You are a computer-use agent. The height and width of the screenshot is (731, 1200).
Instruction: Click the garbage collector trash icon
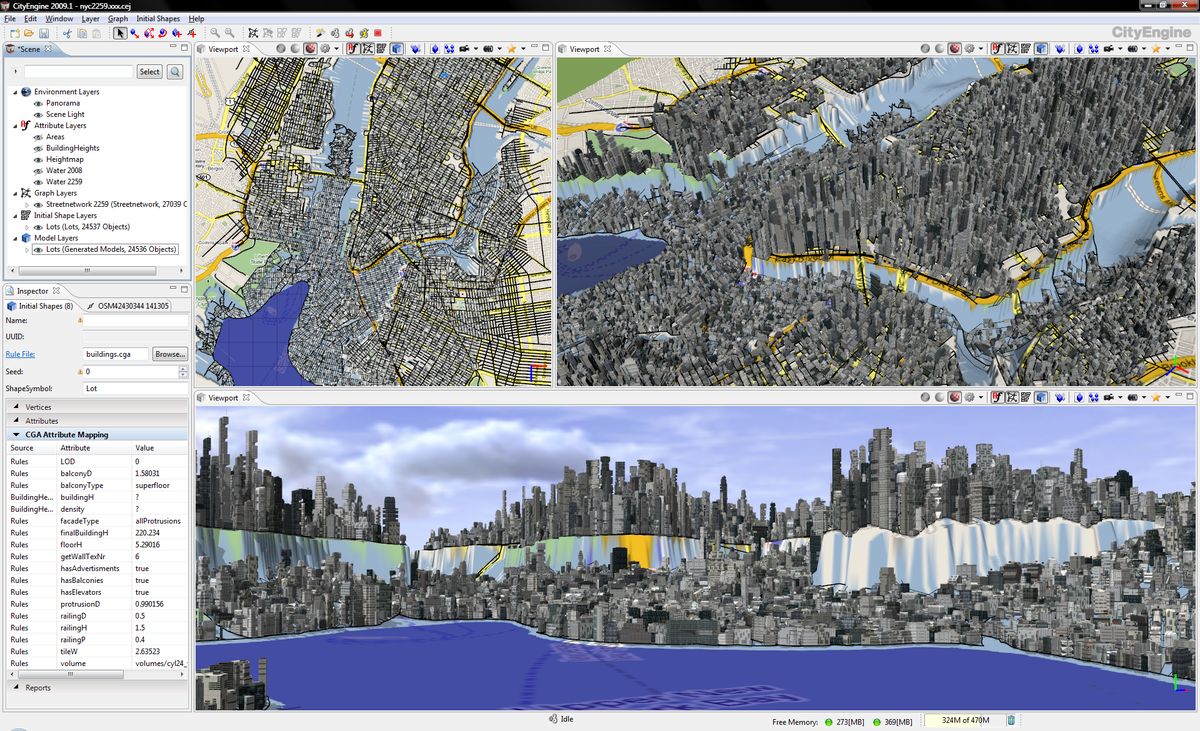pyautogui.click(x=1011, y=720)
